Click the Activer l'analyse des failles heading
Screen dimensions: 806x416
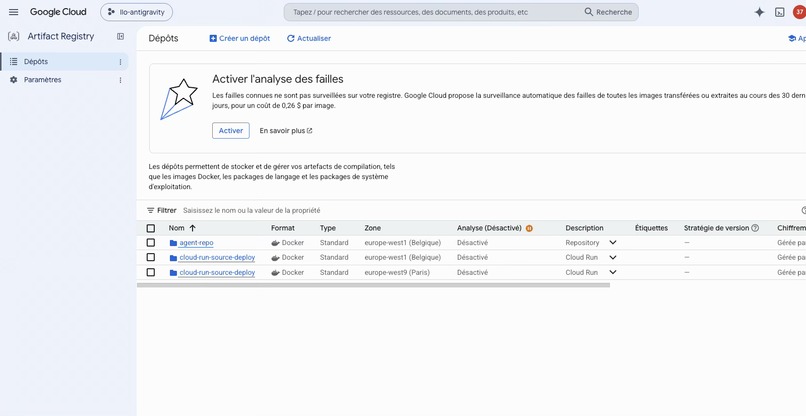click(x=278, y=79)
